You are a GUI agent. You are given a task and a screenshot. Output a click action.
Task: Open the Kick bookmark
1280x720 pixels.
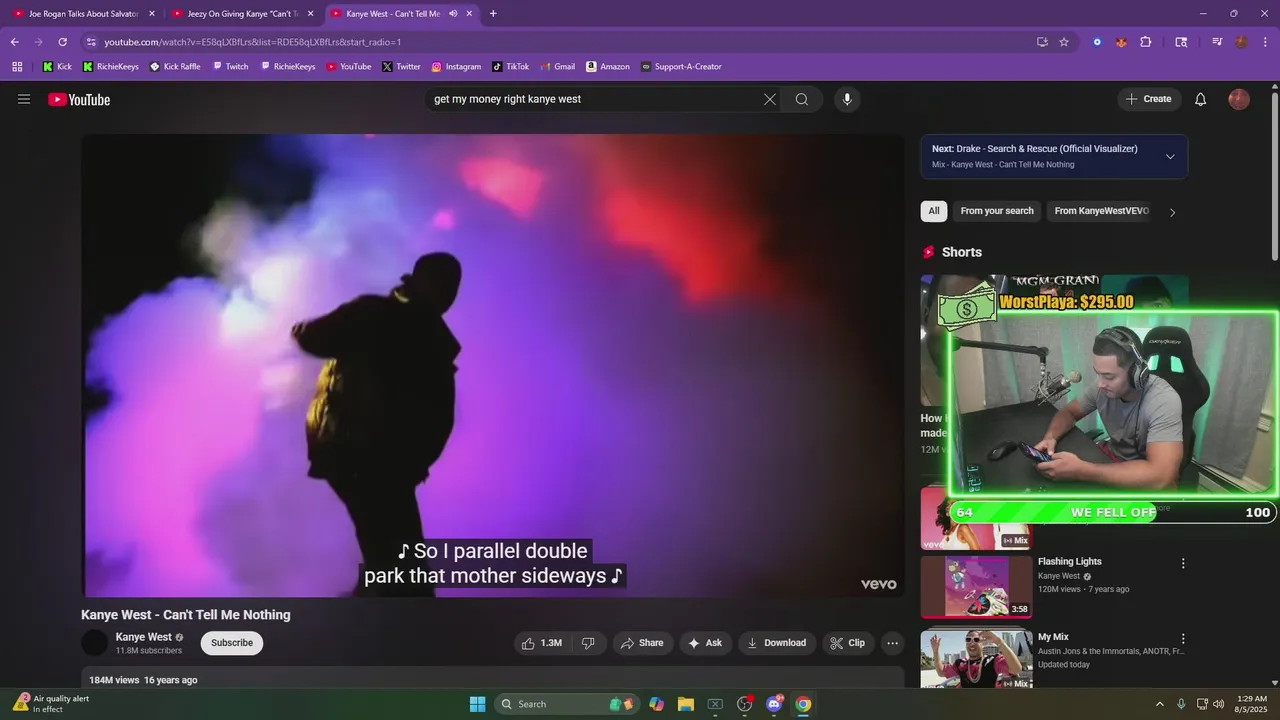pos(57,67)
